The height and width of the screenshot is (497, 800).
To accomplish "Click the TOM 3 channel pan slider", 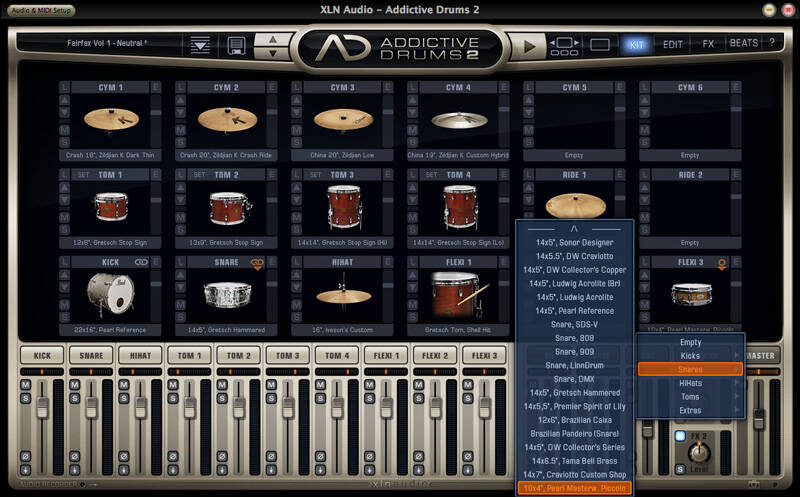I will 287,372.
